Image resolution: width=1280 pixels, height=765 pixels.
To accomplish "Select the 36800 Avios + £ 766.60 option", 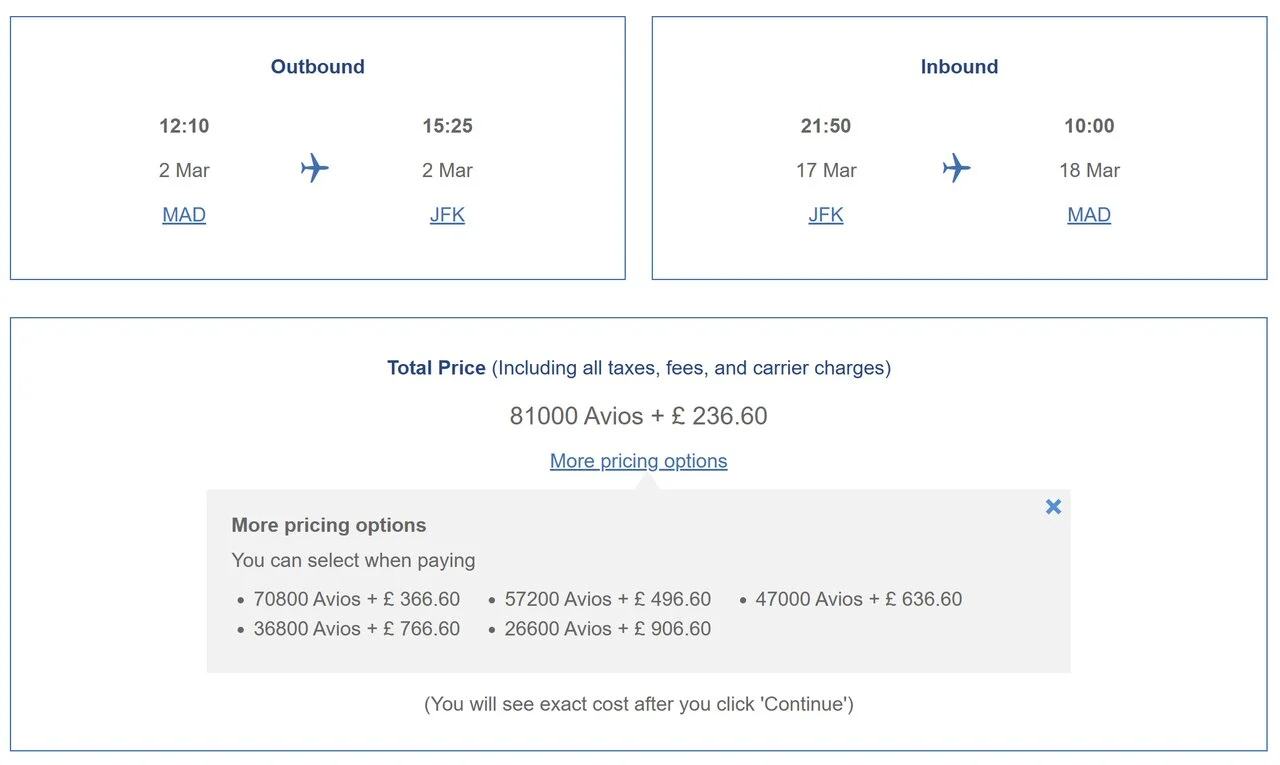I will (357, 629).
